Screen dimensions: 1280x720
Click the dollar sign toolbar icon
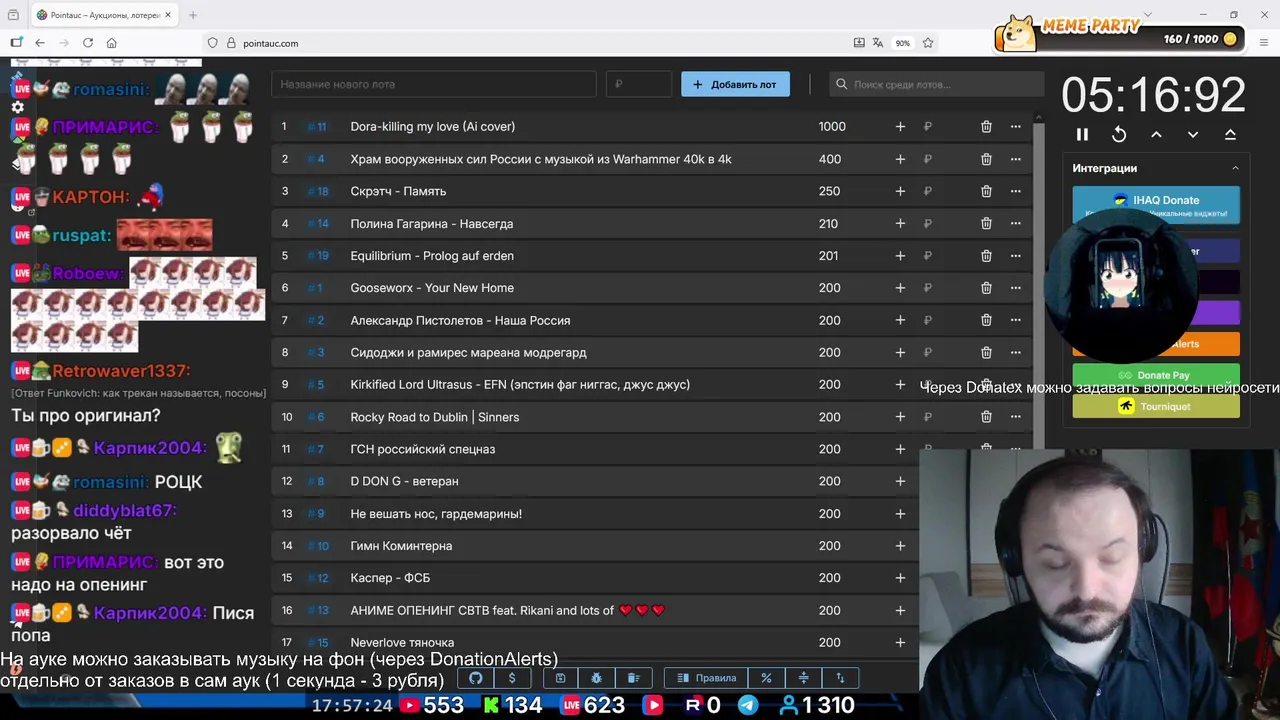click(x=512, y=678)
